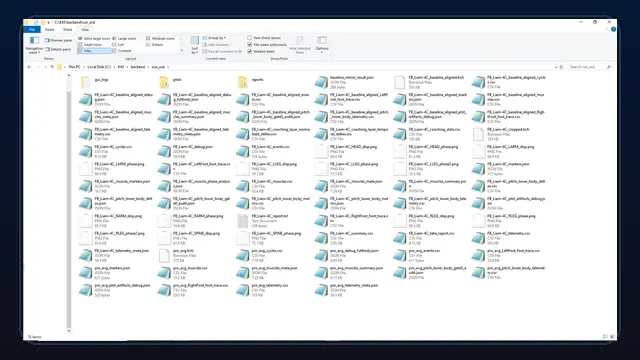Untick File name extensions checkbox
This screenshot has height=360, width=640.
point(249,44)
